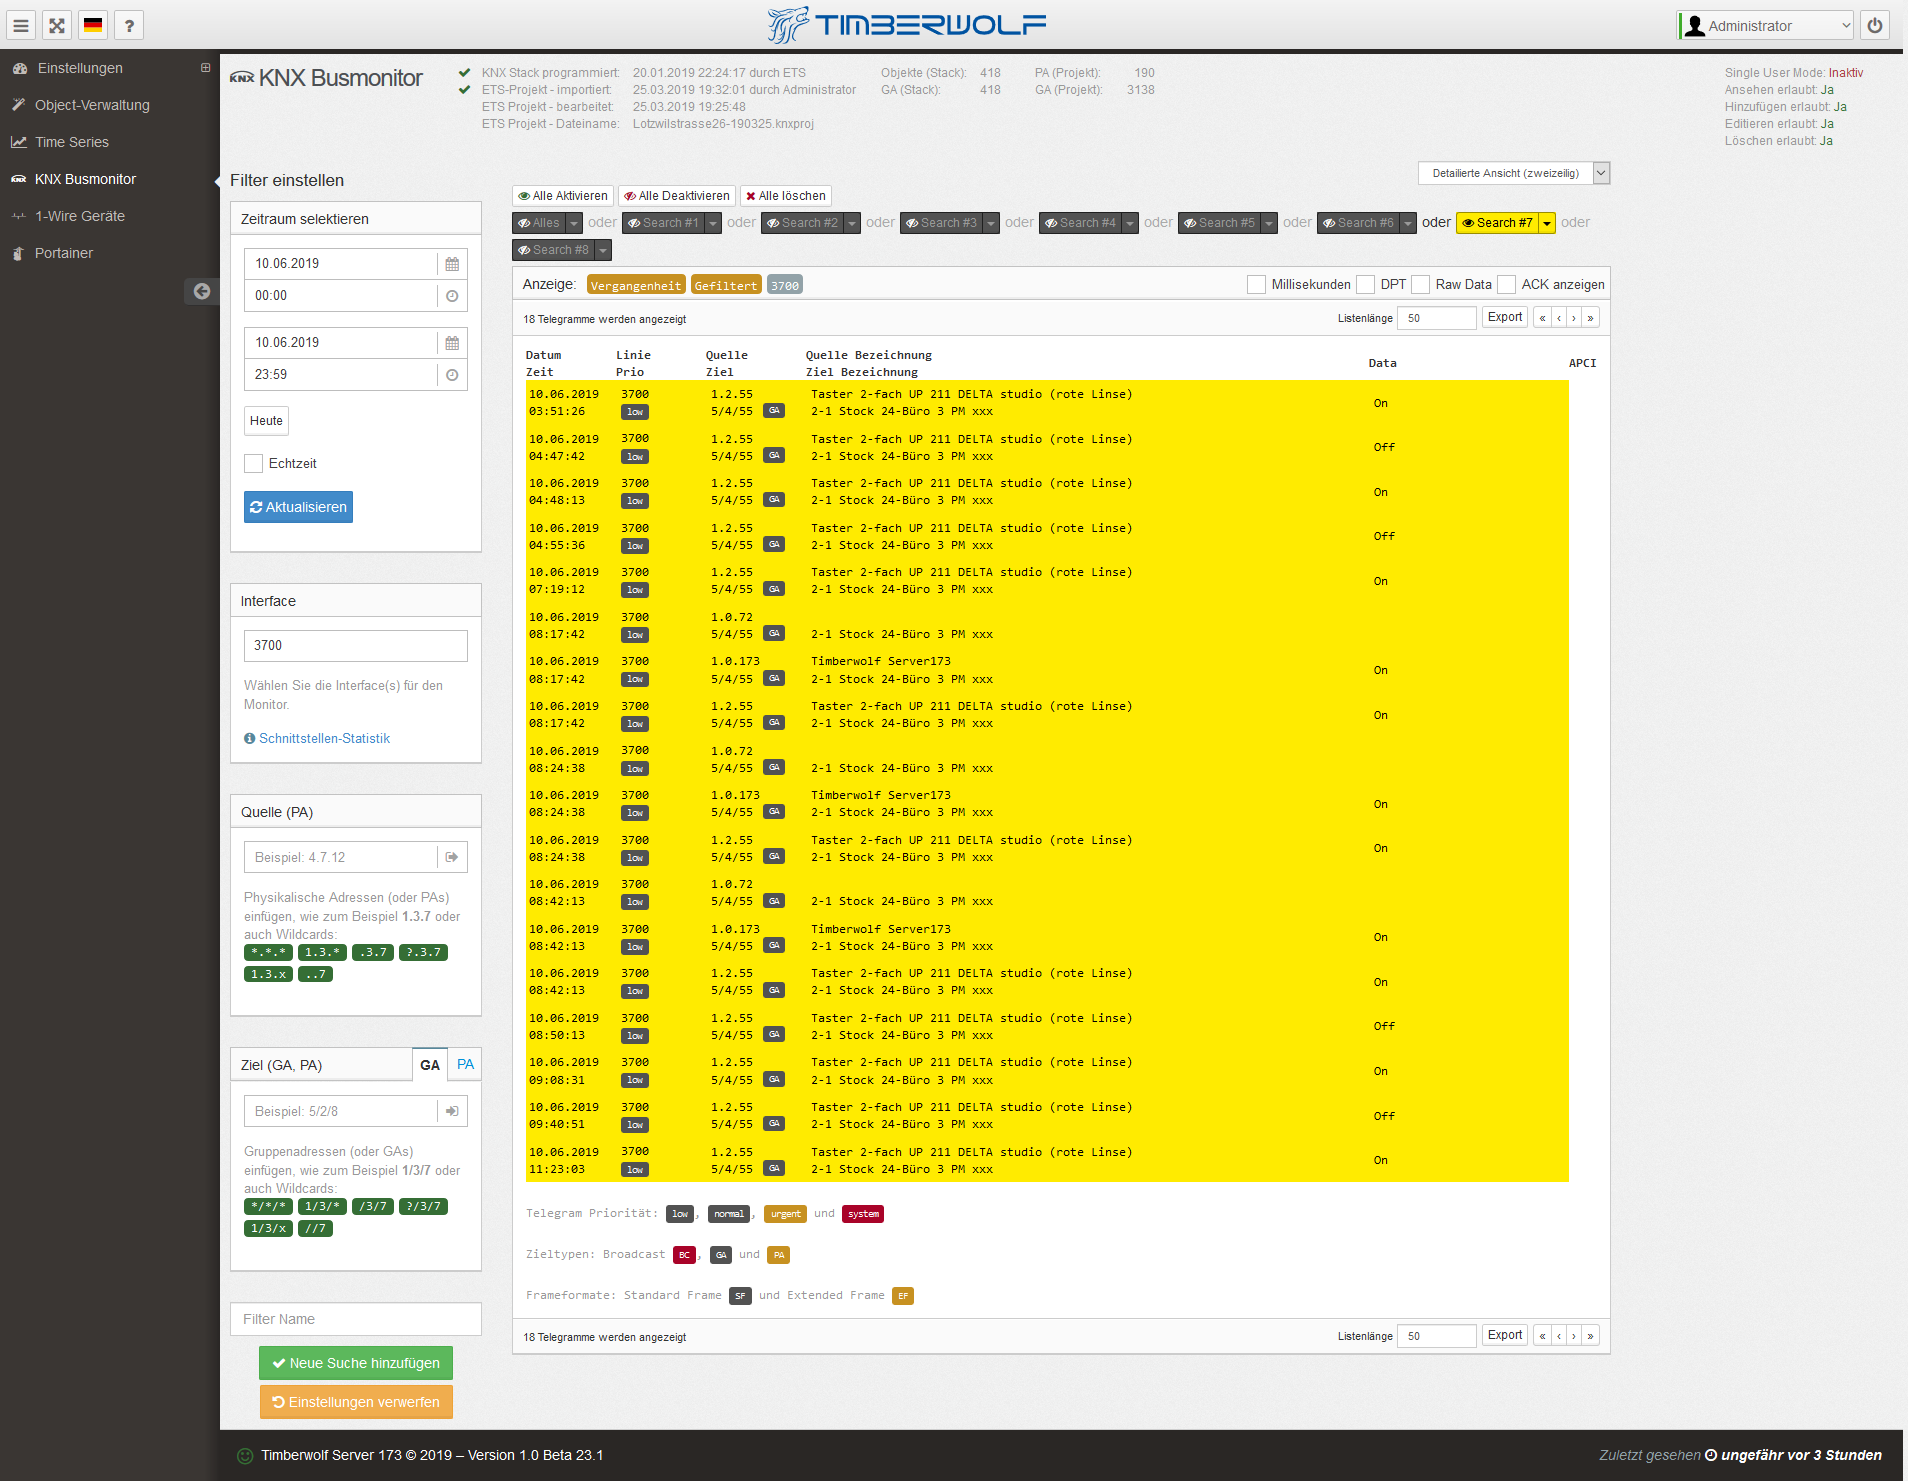Toggle the Raw Data checkbox
The image size is (1908, 1481).
coord(1420,285)
